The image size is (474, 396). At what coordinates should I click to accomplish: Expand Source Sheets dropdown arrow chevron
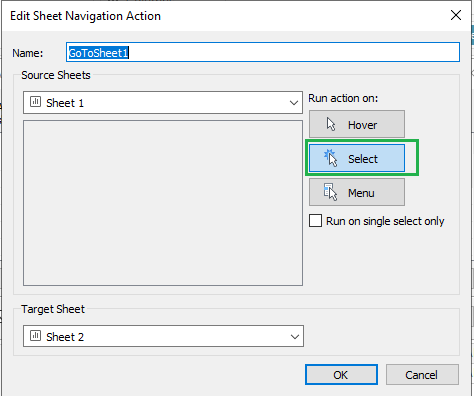click(x=294, y=103)
